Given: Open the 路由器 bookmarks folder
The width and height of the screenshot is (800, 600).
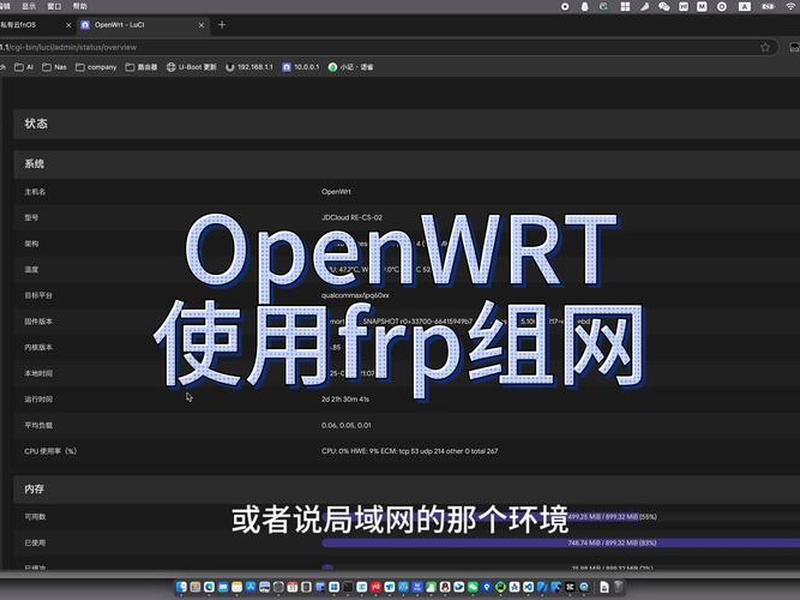Looking at the screenshot, I should [141, 67].
